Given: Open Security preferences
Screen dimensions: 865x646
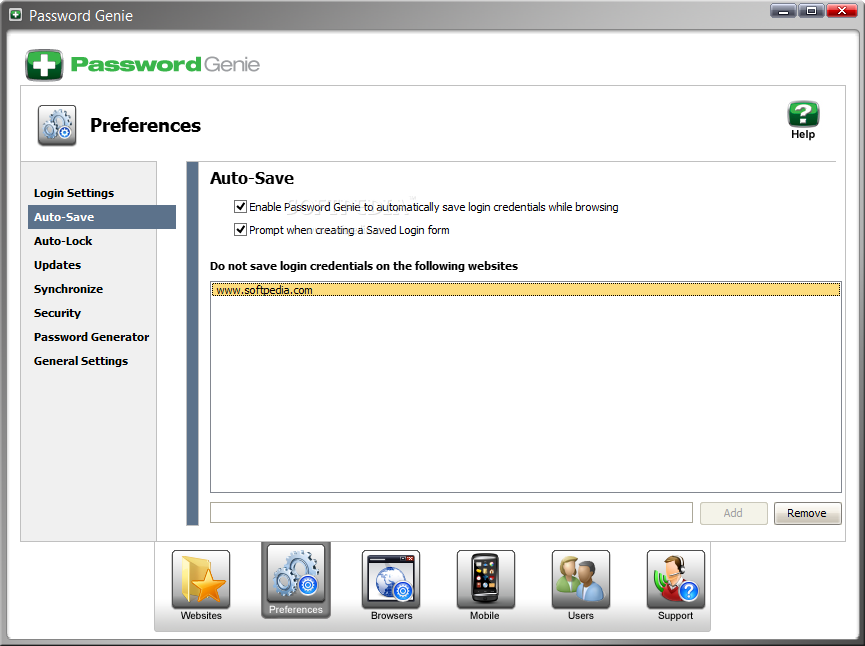Looking at the screenshot, I should coord(57,313).
